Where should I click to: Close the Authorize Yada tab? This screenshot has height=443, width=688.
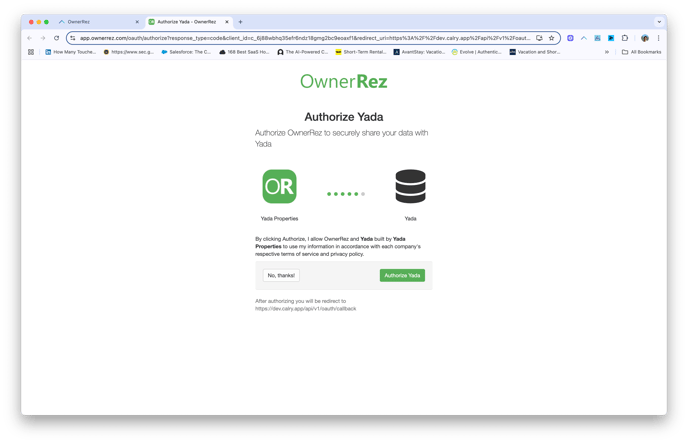click(x=227, y=22)
